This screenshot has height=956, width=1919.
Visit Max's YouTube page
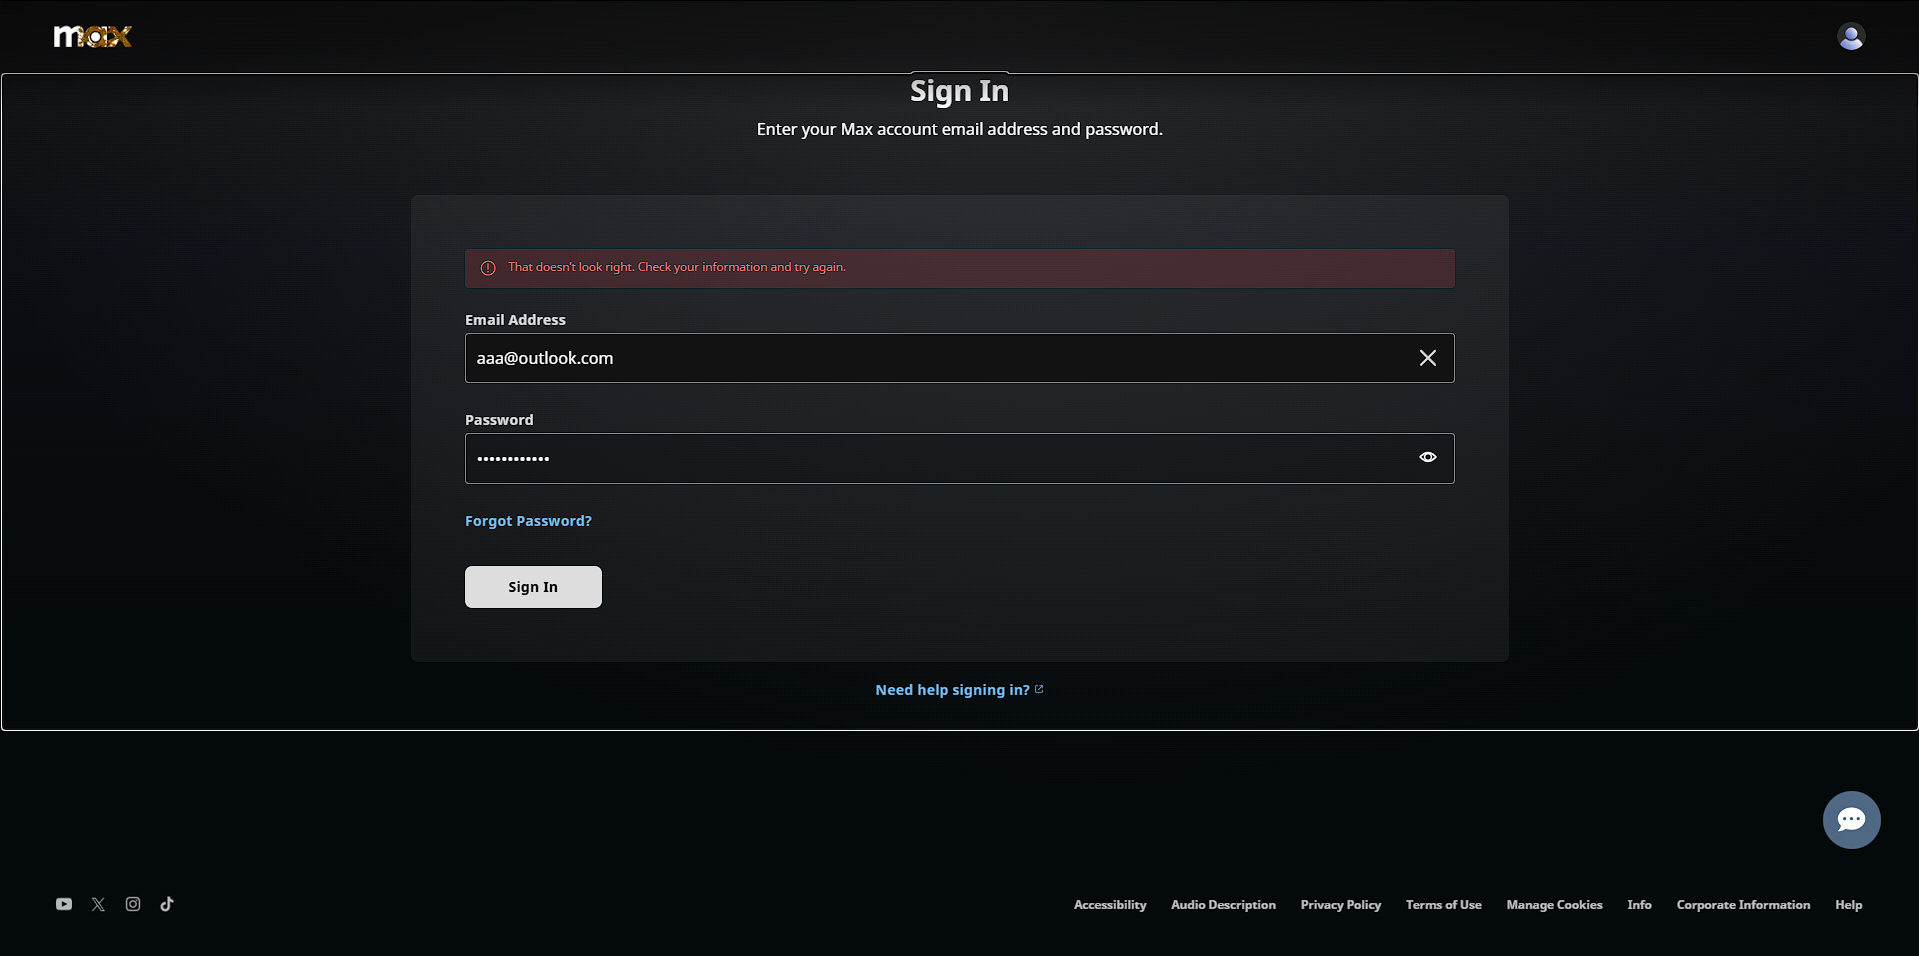(x=64, y=904)
